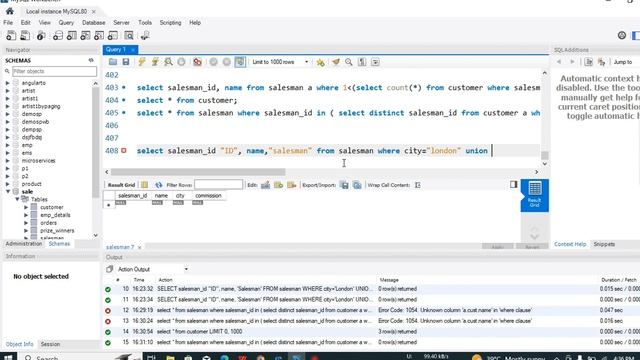
Task: Open the Database menu
Action: click(x=93, y=23)
